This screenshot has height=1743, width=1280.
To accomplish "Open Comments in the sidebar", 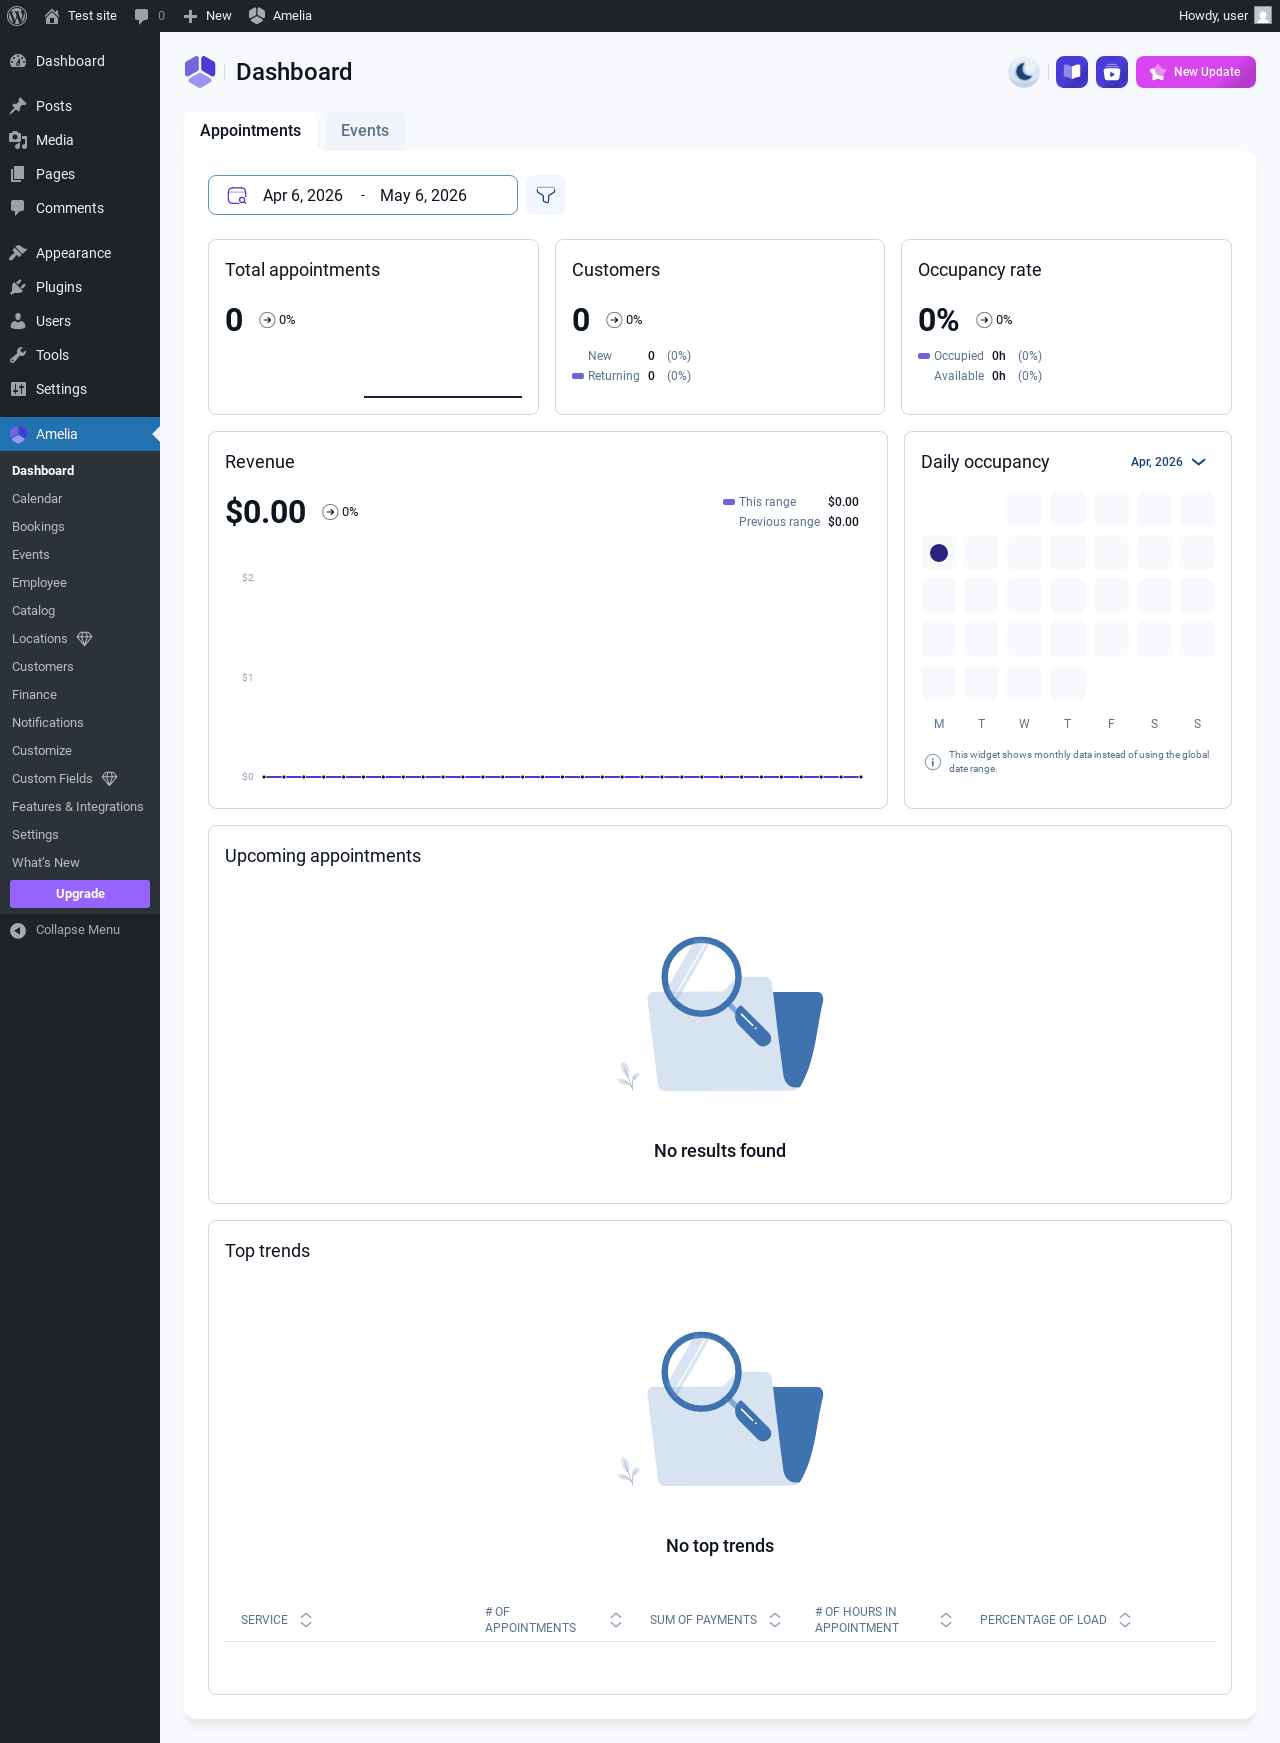I will [x=80, y=208].
